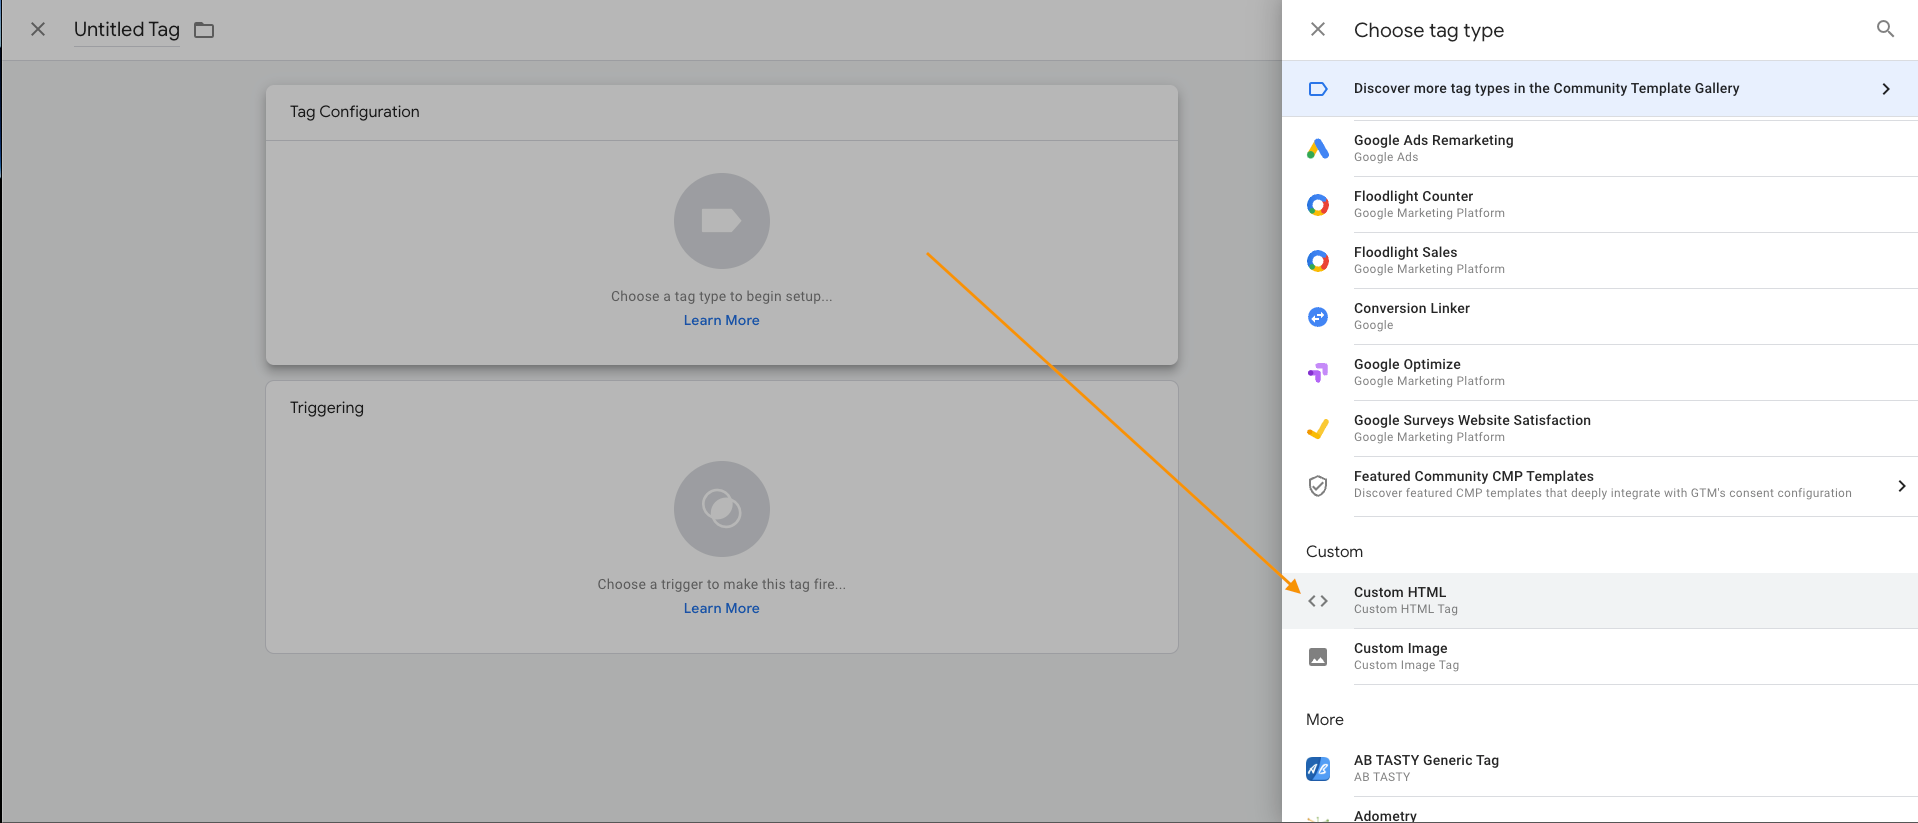Click Learn More under Triggering
Screen dimensions: 1918x823
[721, 608]
